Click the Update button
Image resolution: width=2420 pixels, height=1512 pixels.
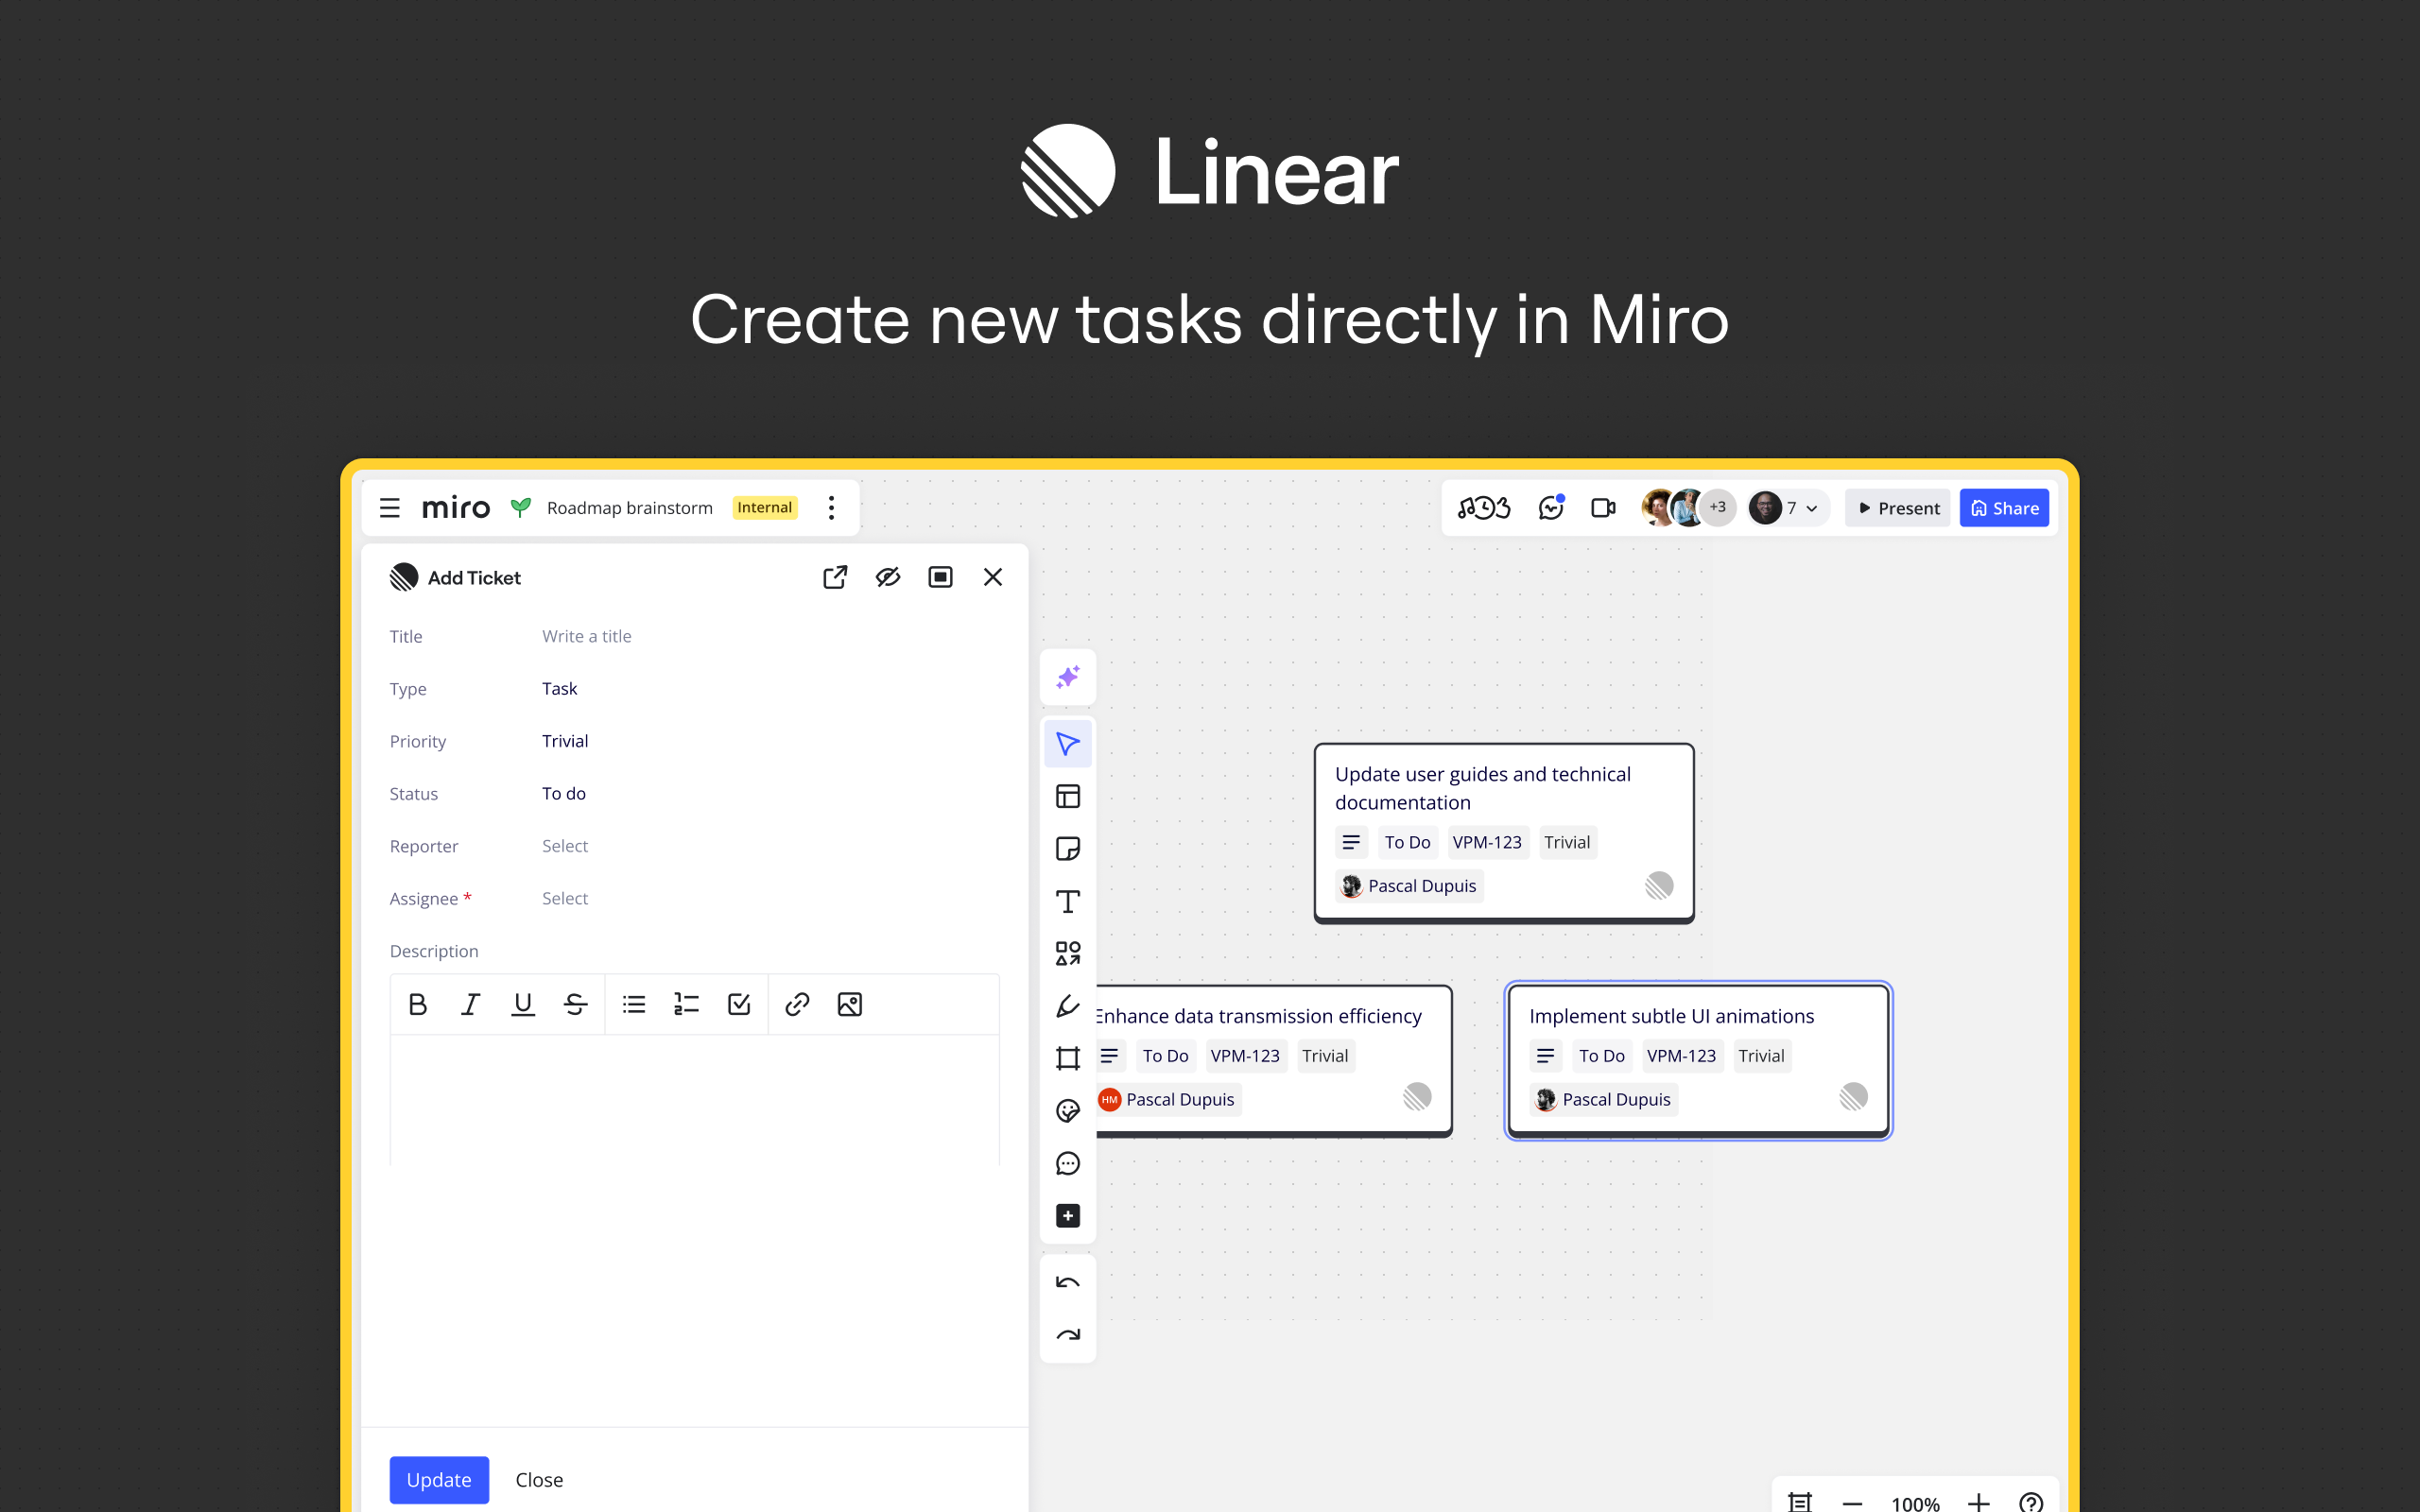pyautogui.click(x=439, y=1479)
